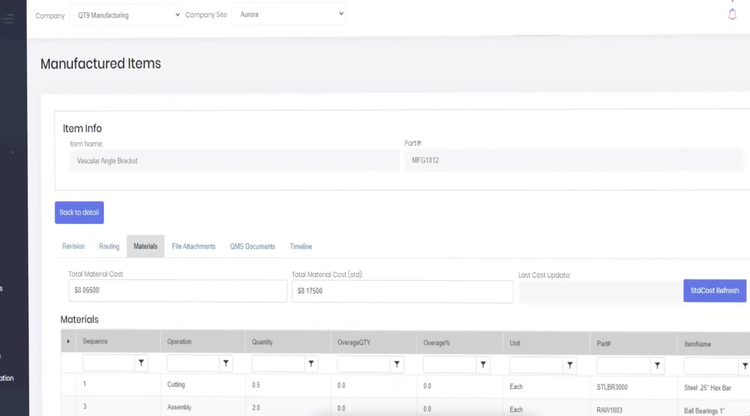Click the Total Material Cost field

point(178,290)
